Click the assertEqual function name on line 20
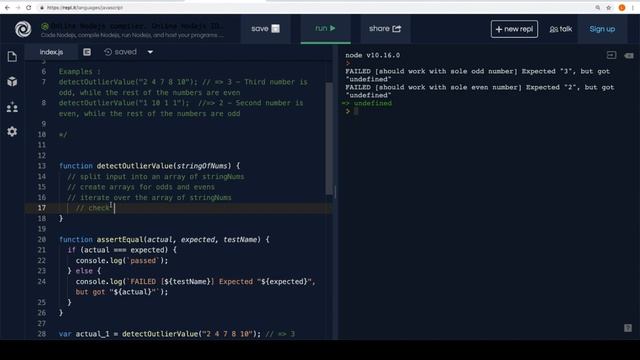 tap(120, 240)
